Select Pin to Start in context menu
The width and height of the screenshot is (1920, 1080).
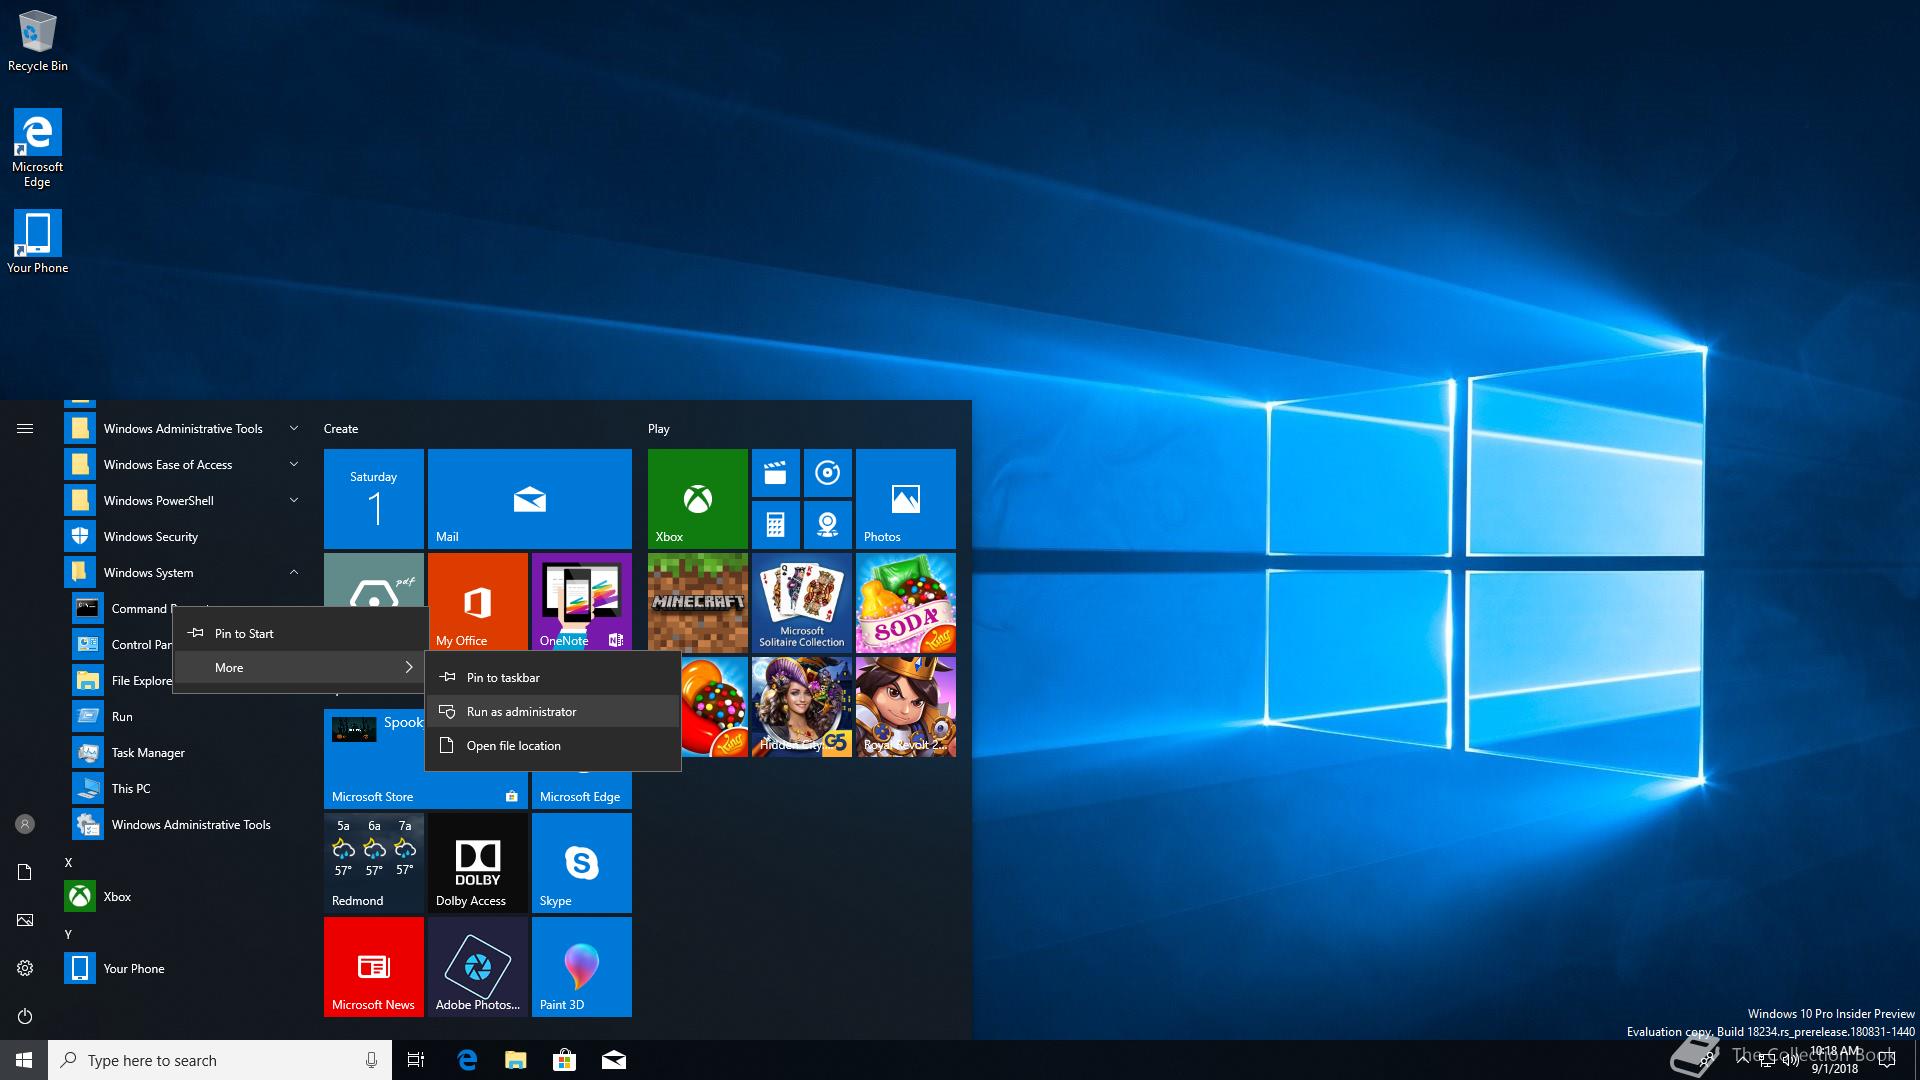[300, 633]
